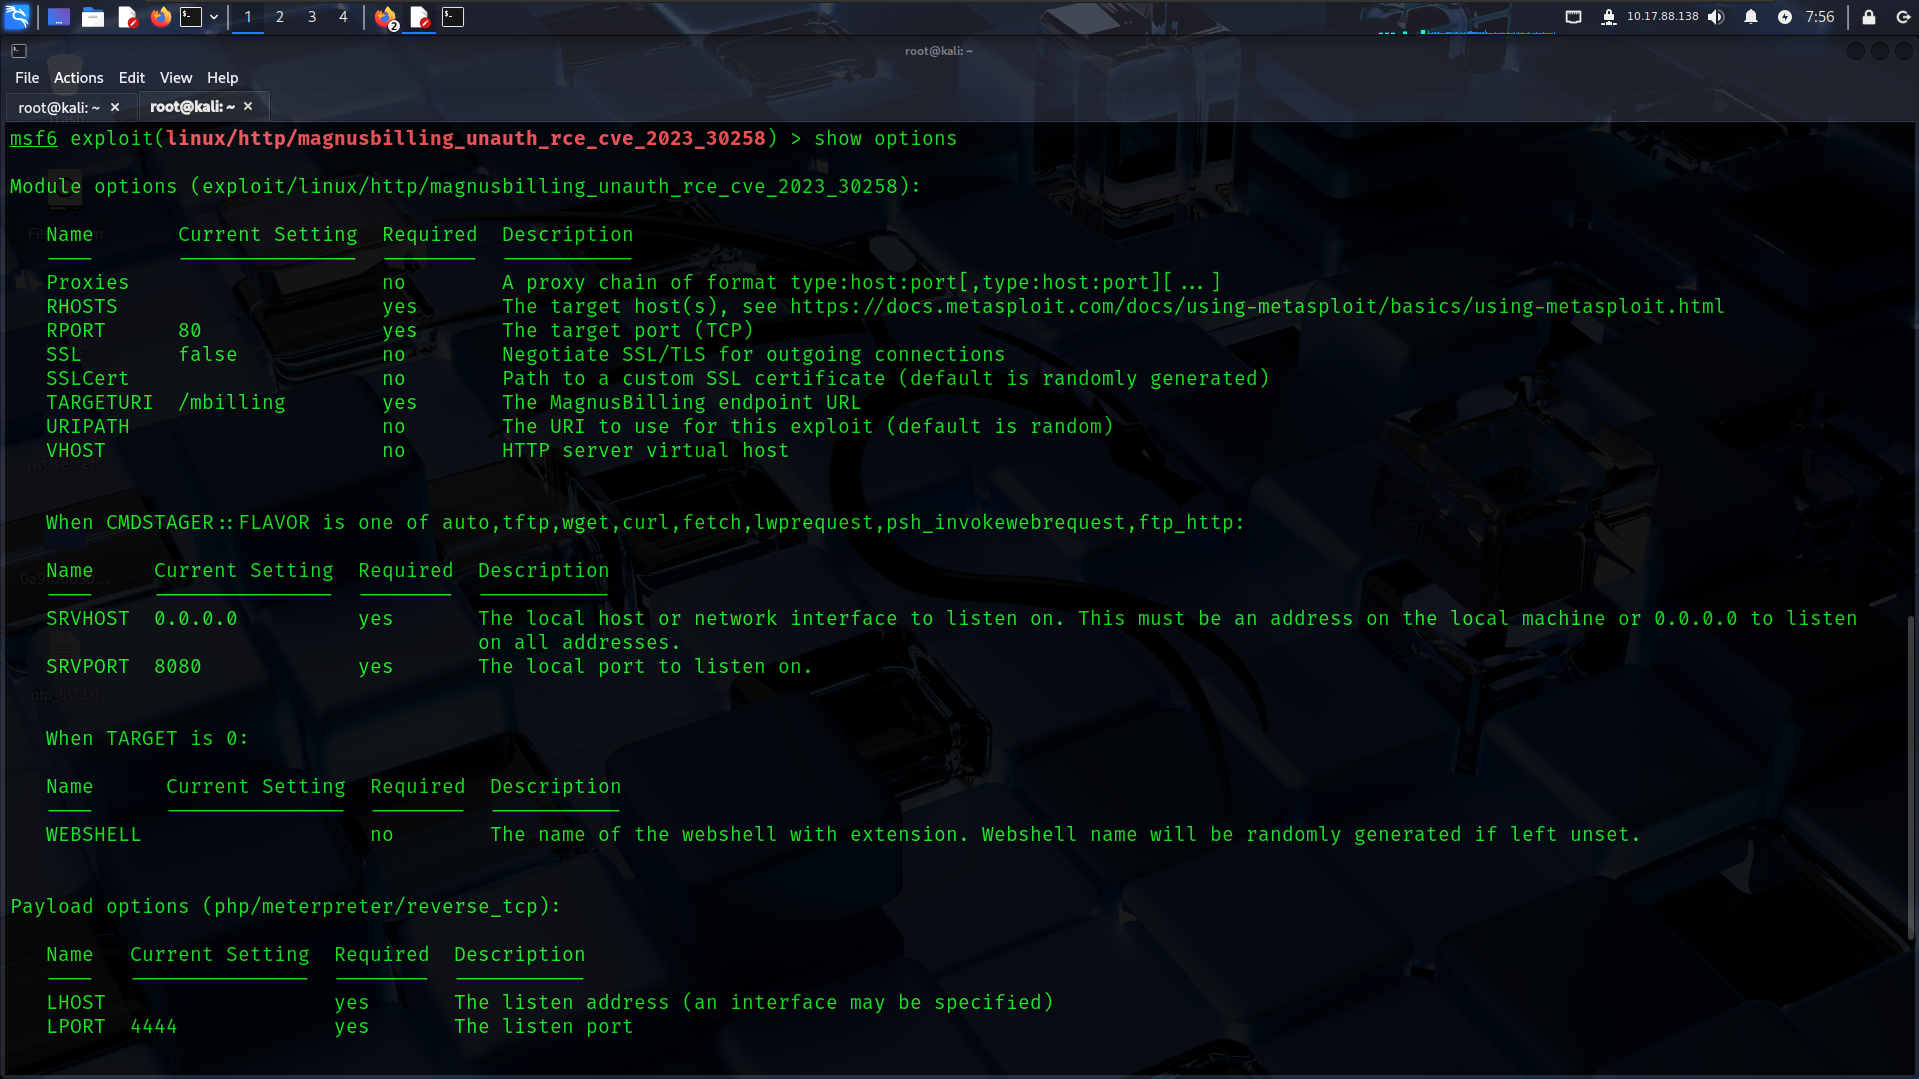Screen dimensions: 1919x1079
Task: Click the URIPATH option name
Action: pyautogui.click(x=88, y=427)
